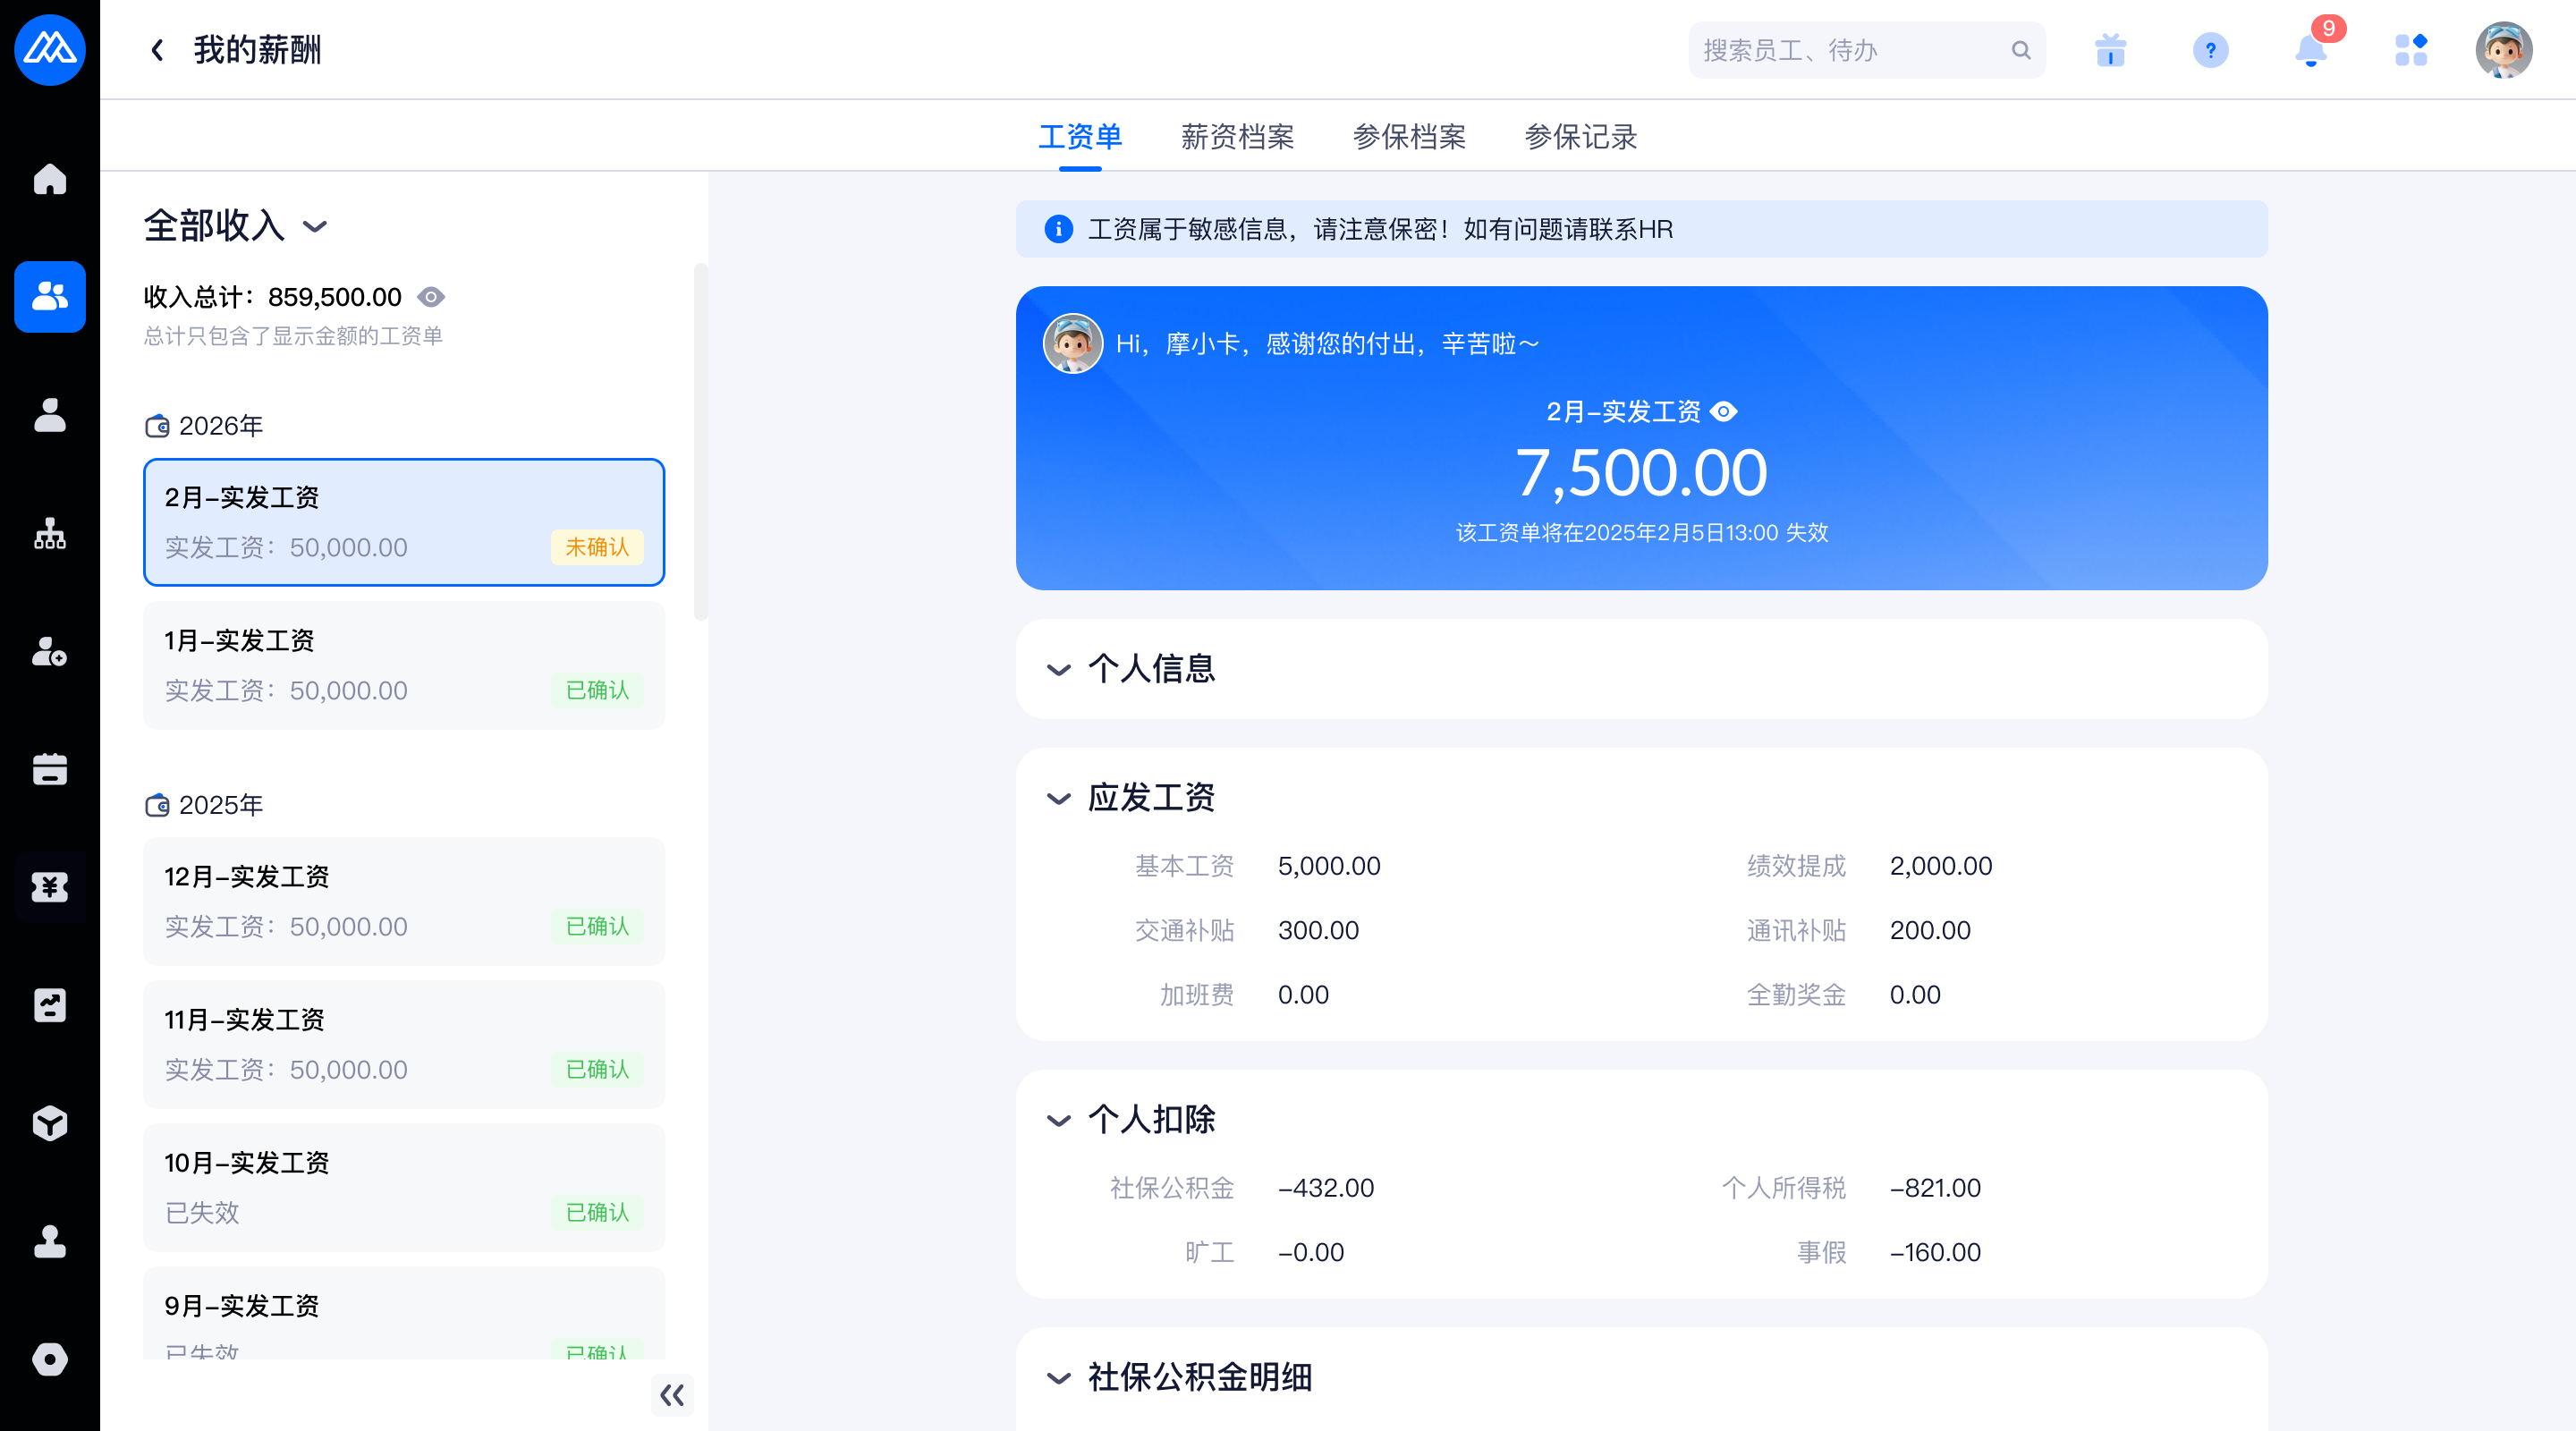Click the employee search field

pos(1850,50)
